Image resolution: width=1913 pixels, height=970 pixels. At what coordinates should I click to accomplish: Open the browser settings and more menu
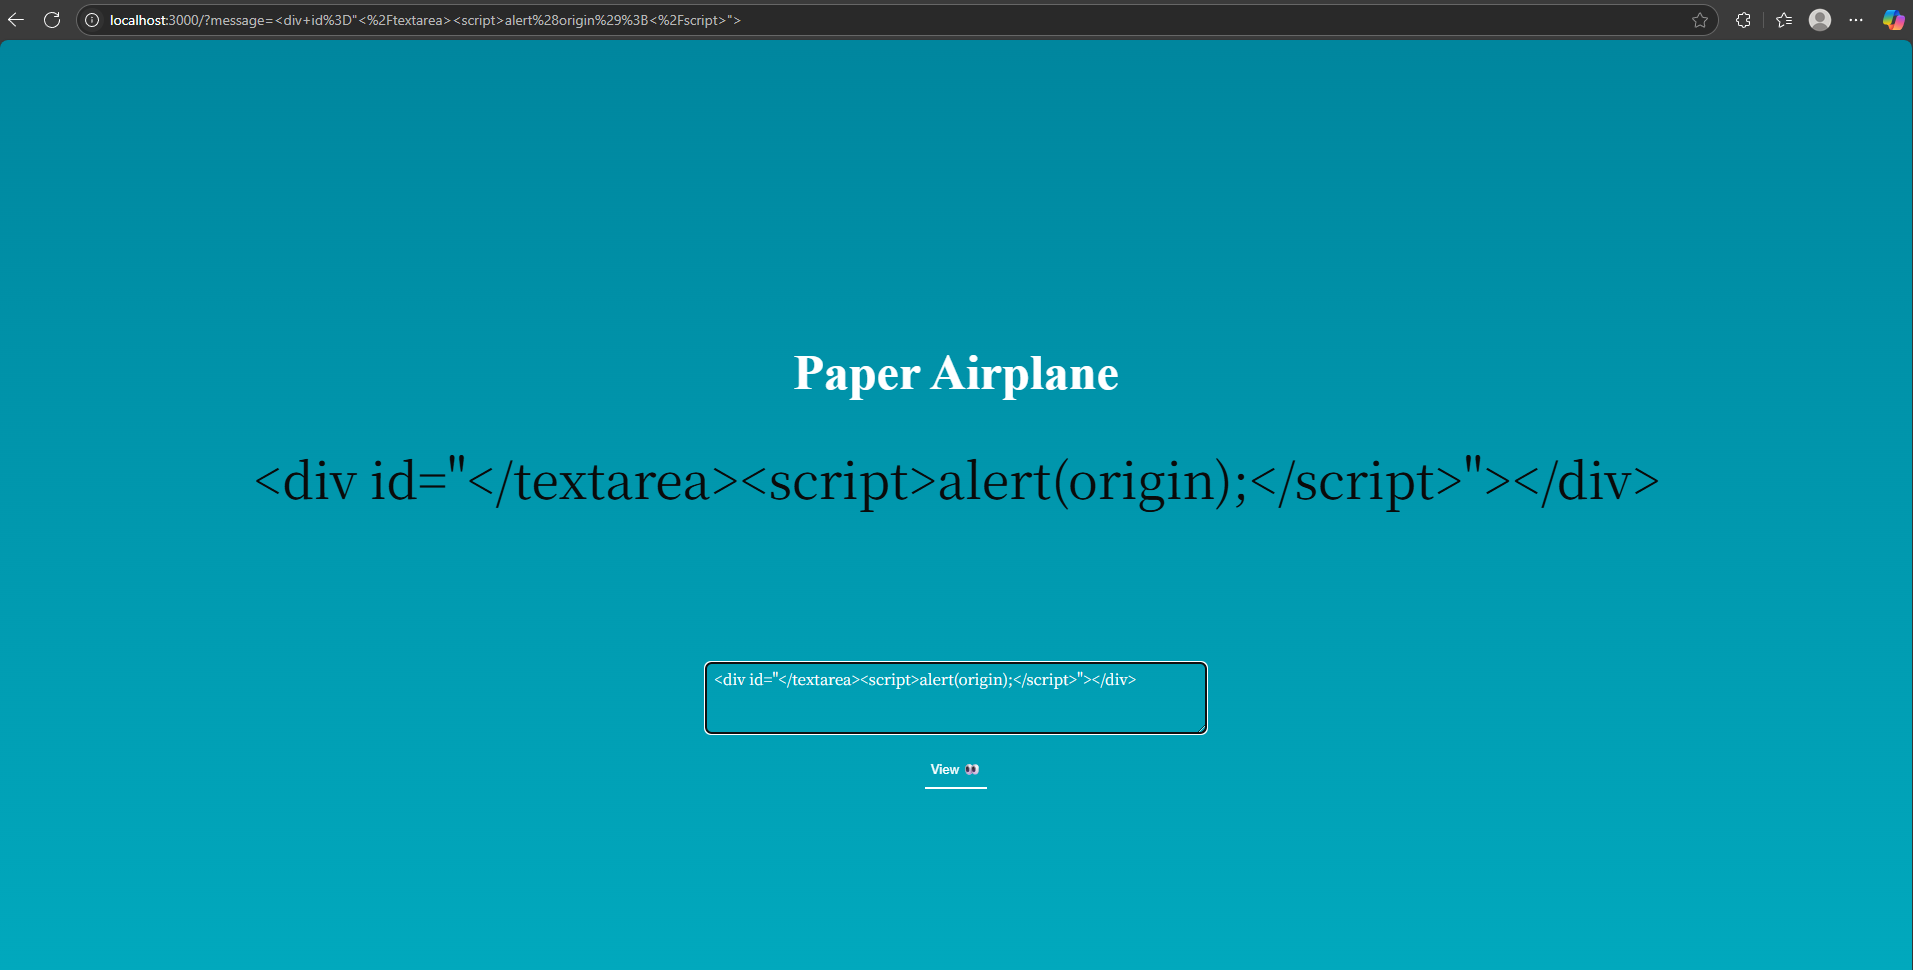coord(1856,20)
